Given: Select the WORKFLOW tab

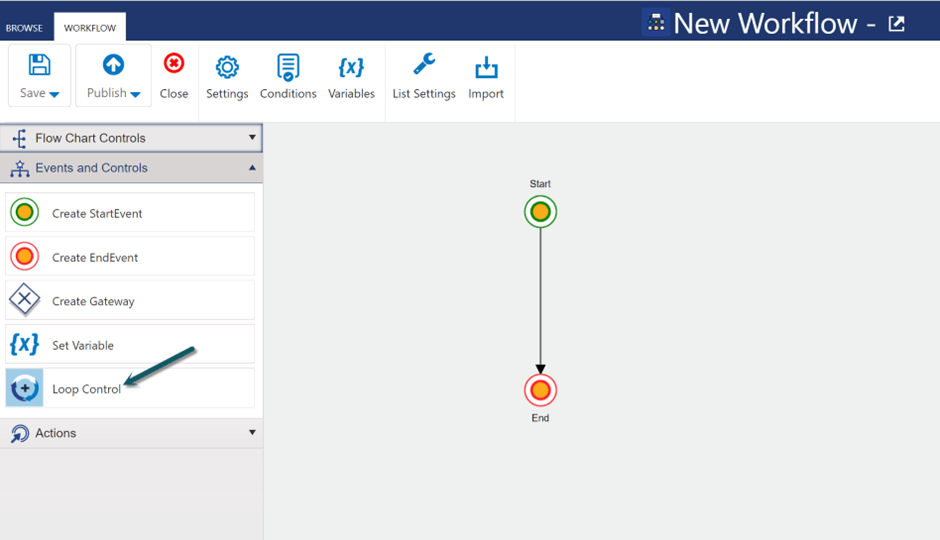Looking at the screenshot, I should pos(90,28).
